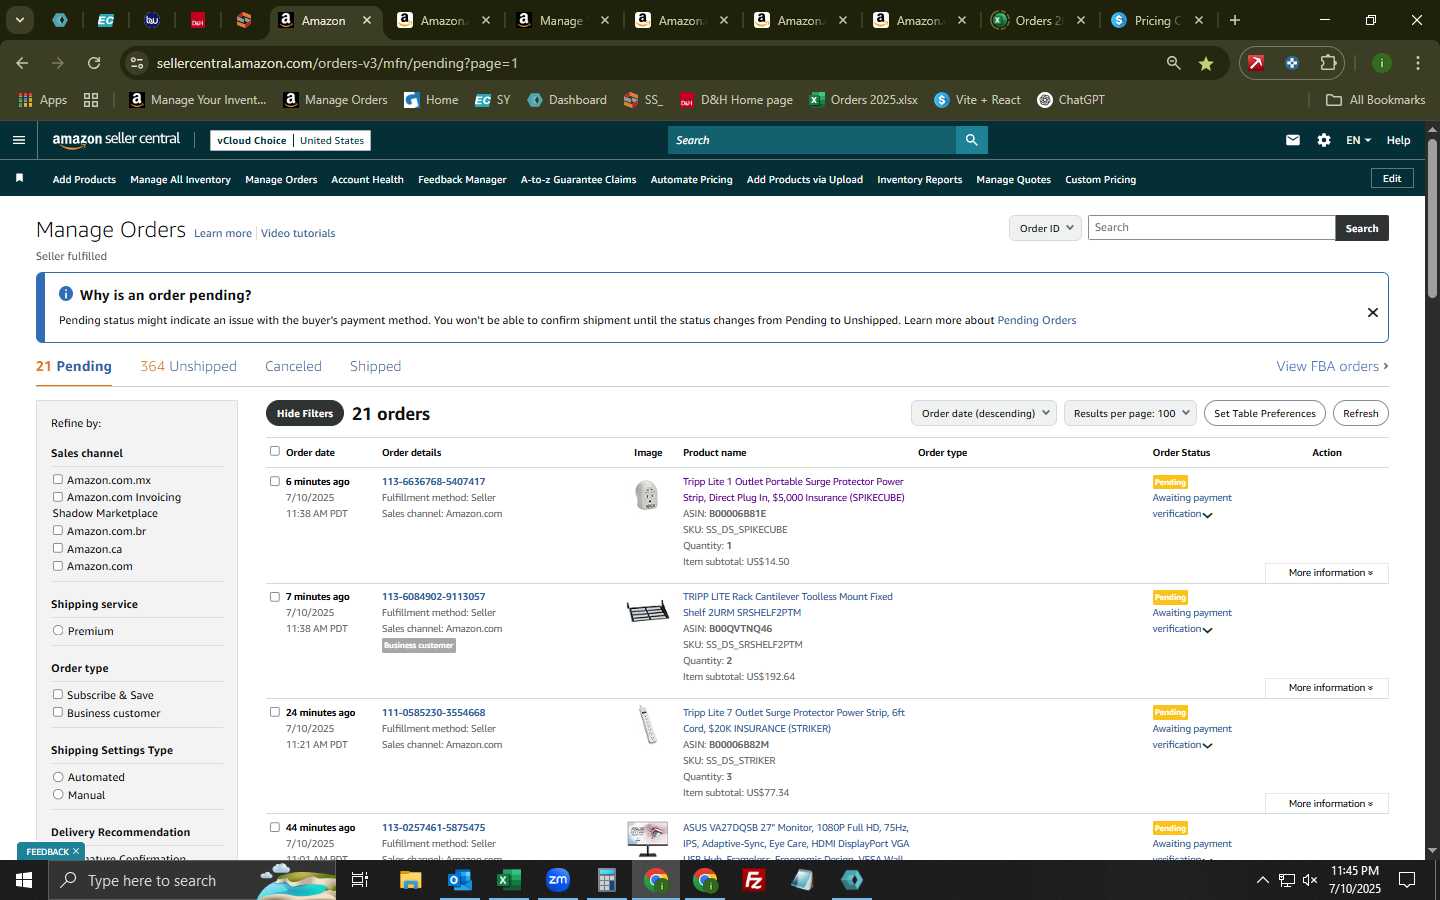The image size is (1440, 900).
Task: Open the EN language dropdown
Action: pos(1358,140)
